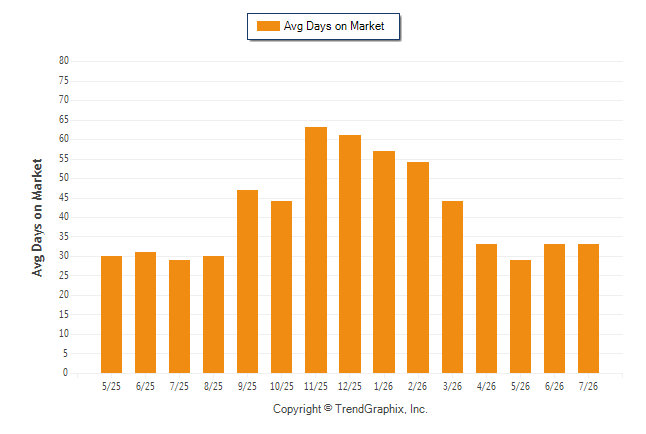
Task: Select the 5/25 bar
Action: click(x=111, y=314)
